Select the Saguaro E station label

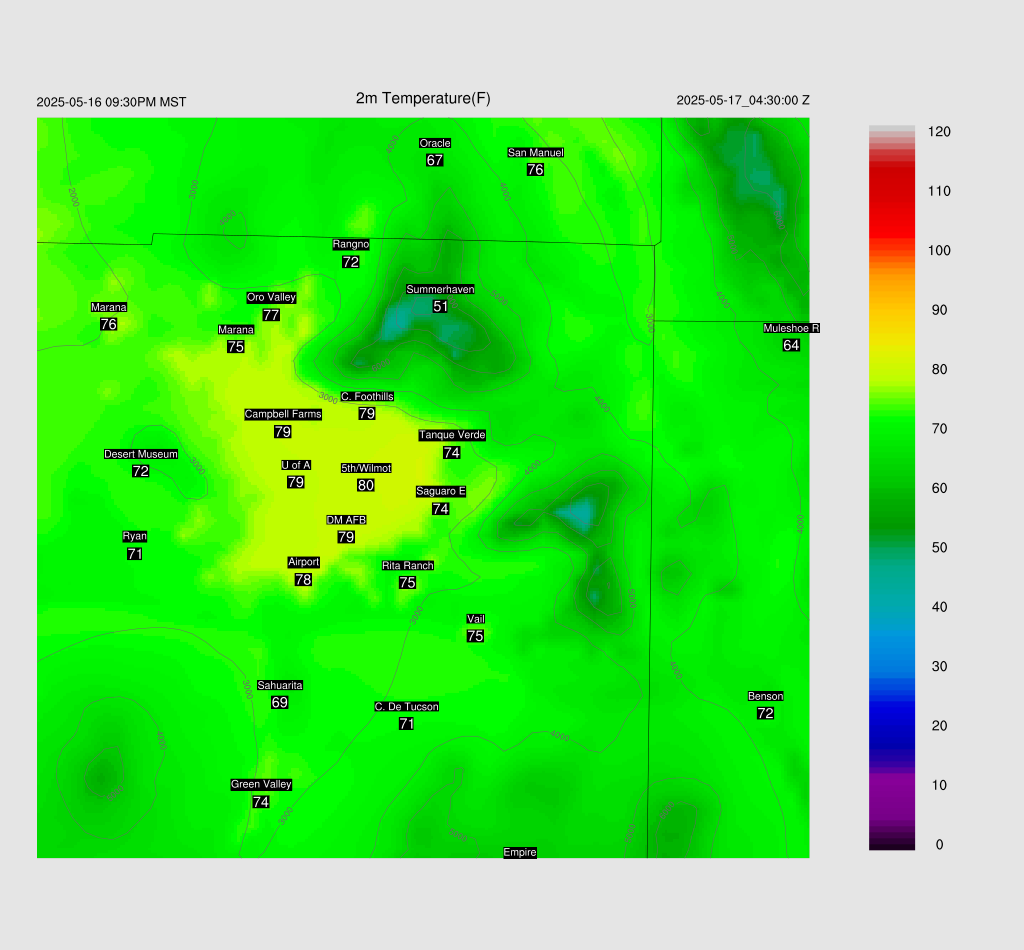click(x=441, y=491)
